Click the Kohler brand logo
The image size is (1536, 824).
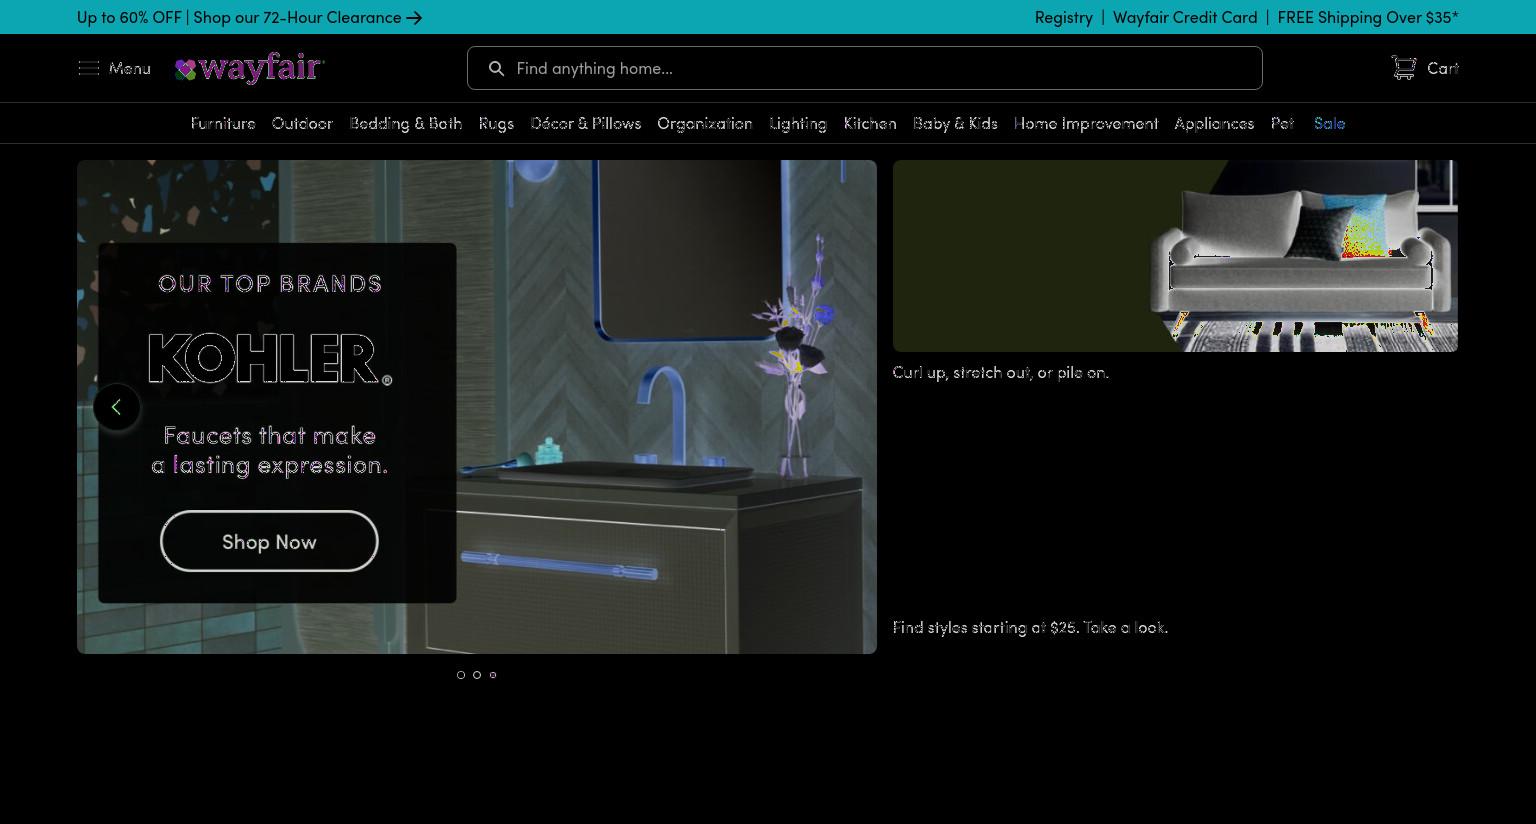(x=270, y=359)
